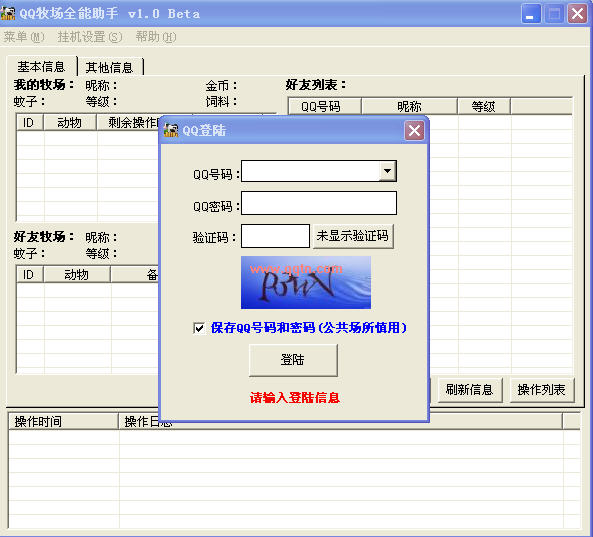Click the captcha verification image

(x=306, y=282)
